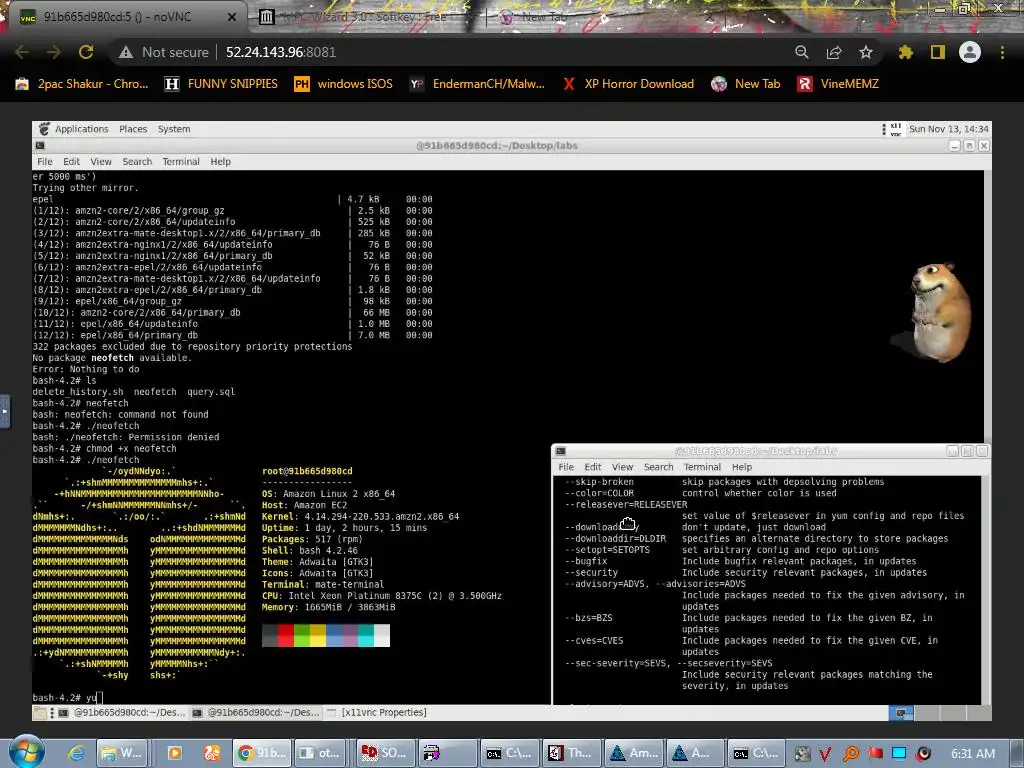Screen dimensions: 1024x768
Task: Click the noVNC side control bar handle
Action: coord(5,411)
